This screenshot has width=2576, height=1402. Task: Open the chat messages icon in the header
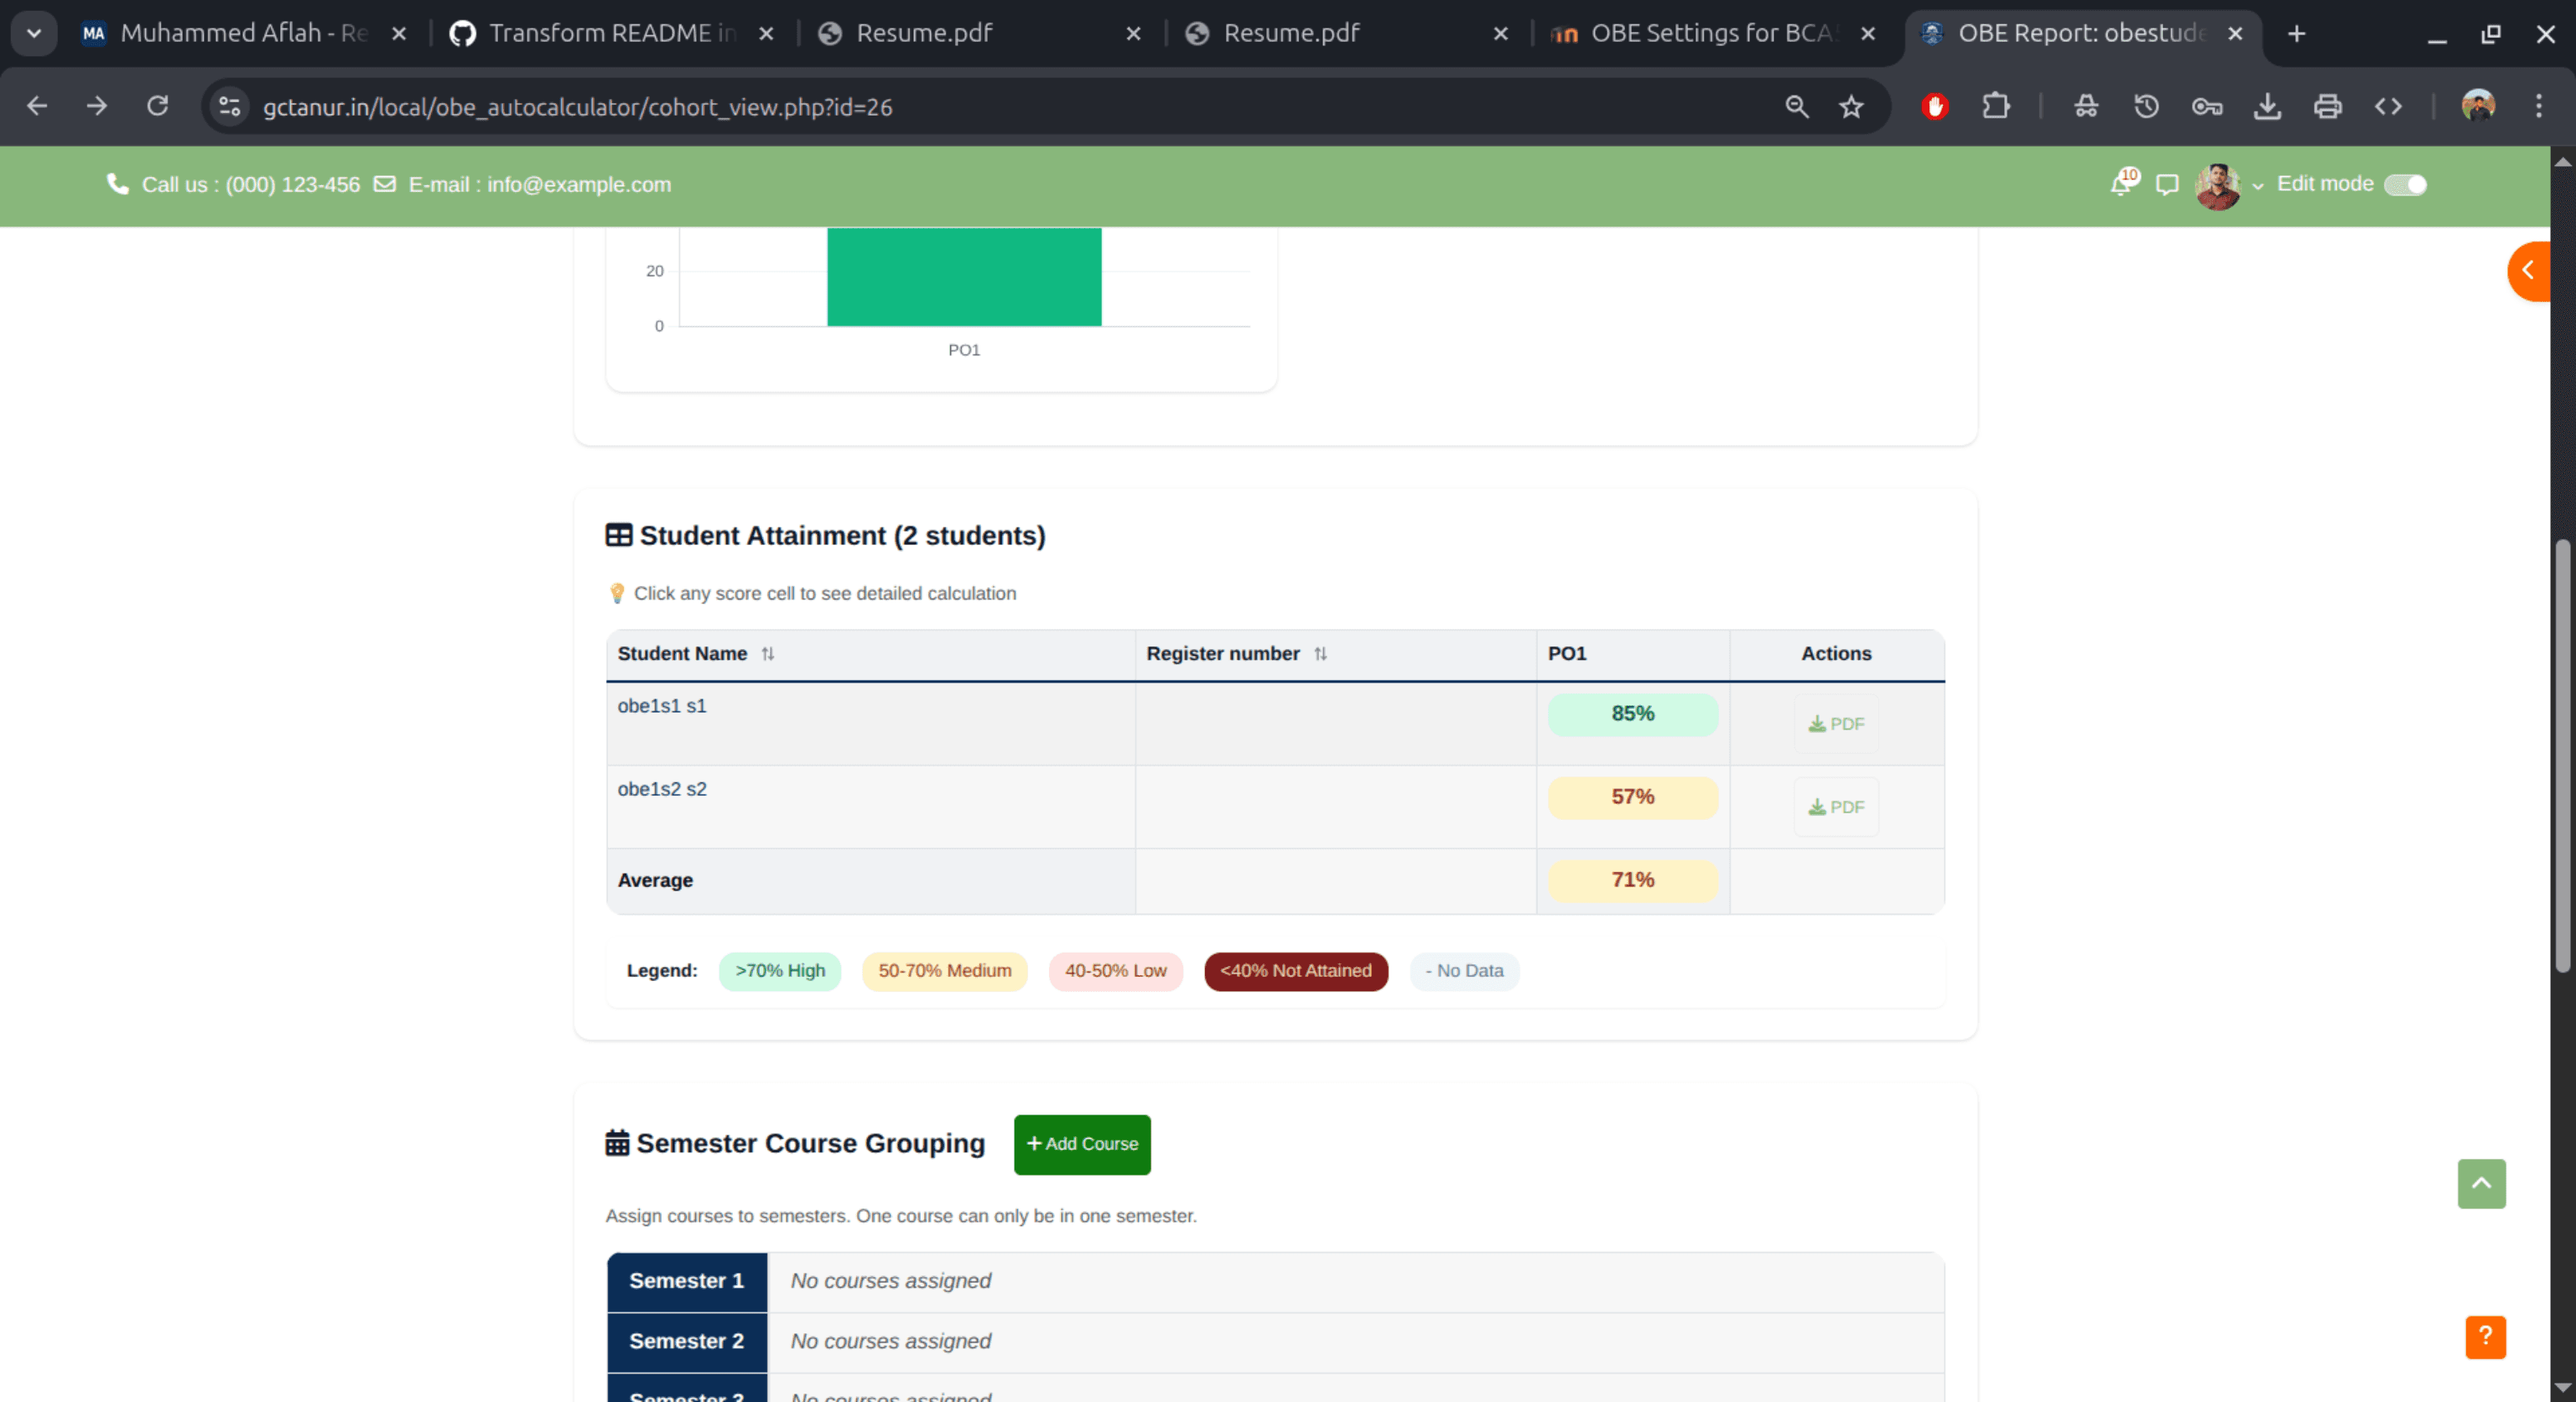2166,184
